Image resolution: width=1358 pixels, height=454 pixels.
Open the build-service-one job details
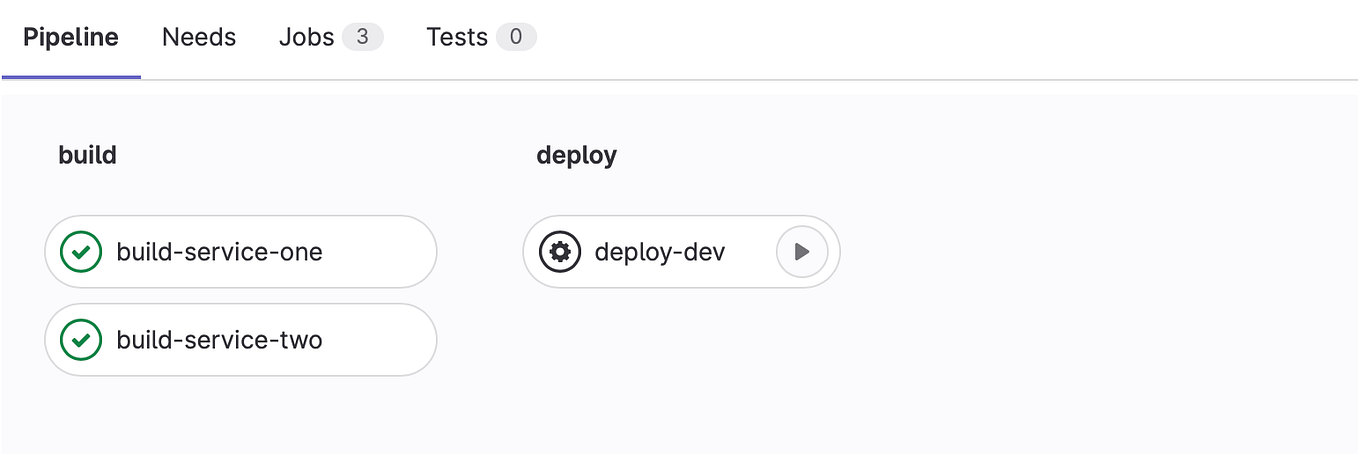tap(219, 252)
